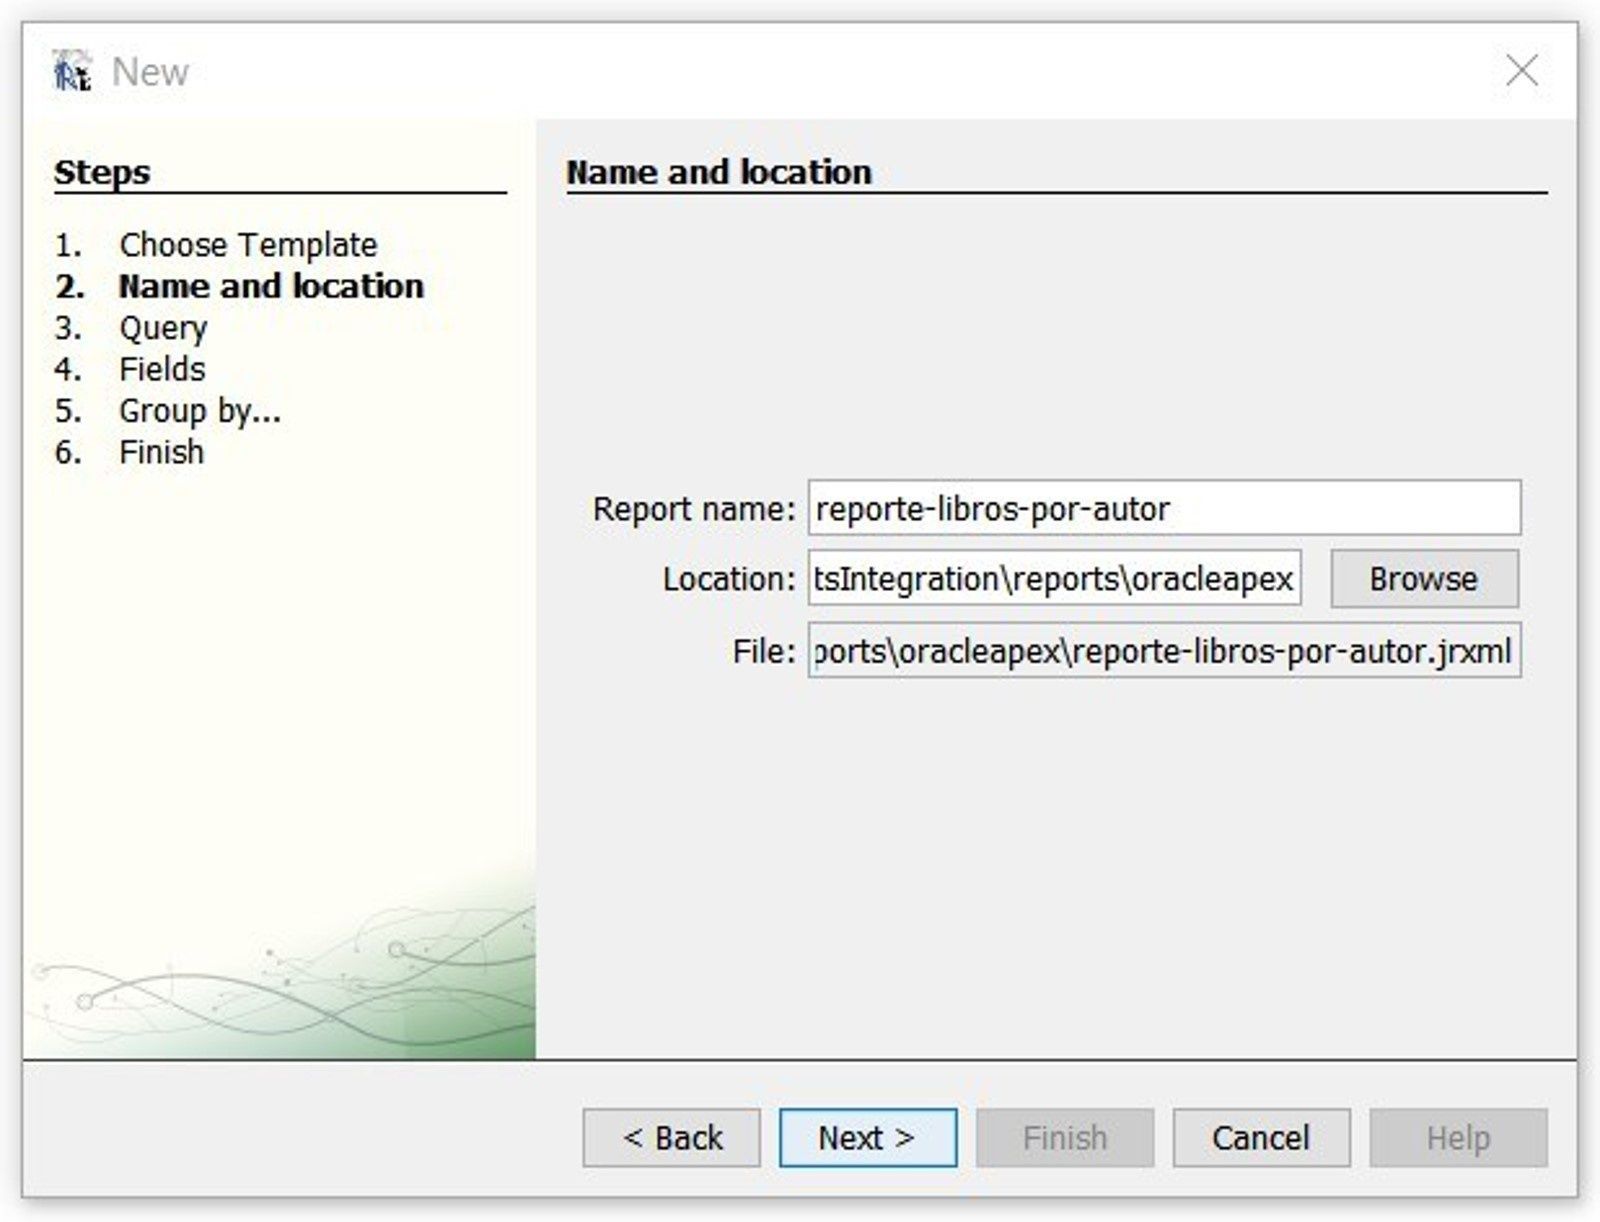
Task: Click the 'Query' step in the list
Action: coord(163,328)
